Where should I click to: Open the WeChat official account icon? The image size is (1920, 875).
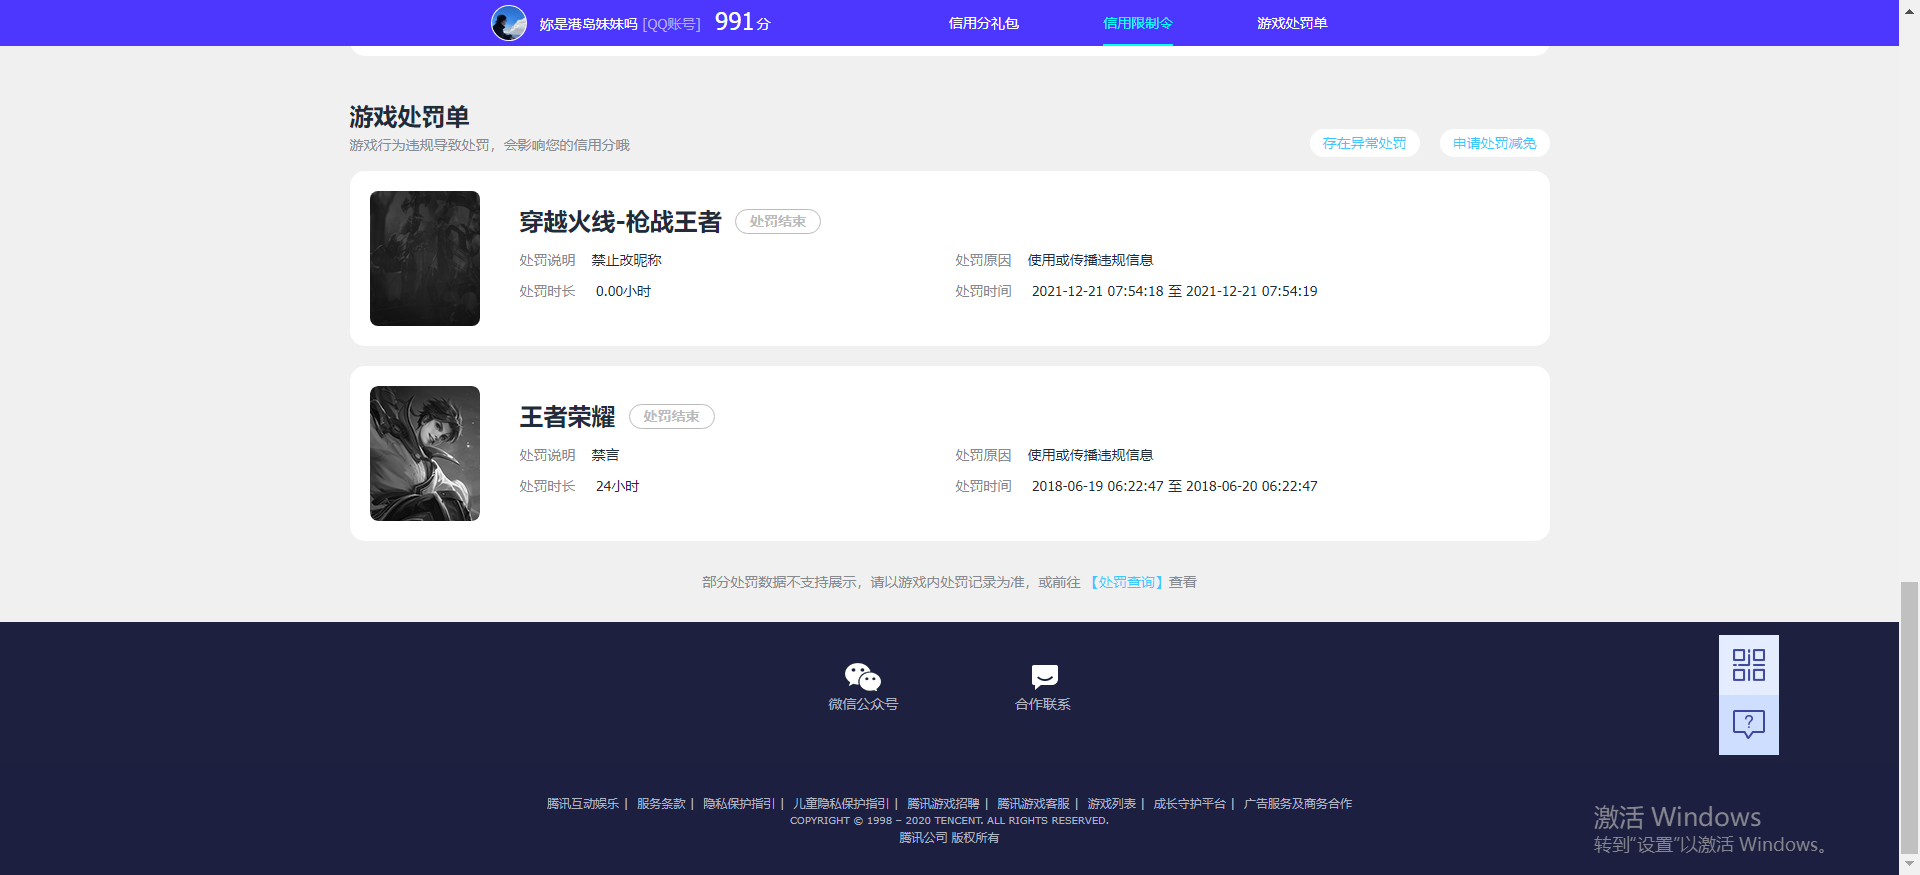click(x=862, y=677)
